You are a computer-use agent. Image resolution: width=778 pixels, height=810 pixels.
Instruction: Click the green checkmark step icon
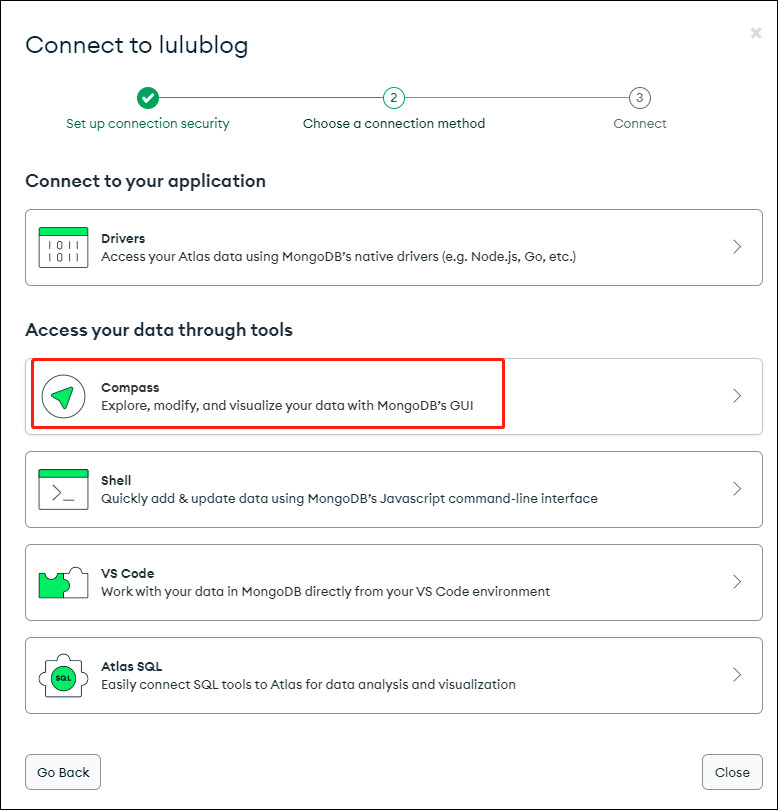(148, 98)
